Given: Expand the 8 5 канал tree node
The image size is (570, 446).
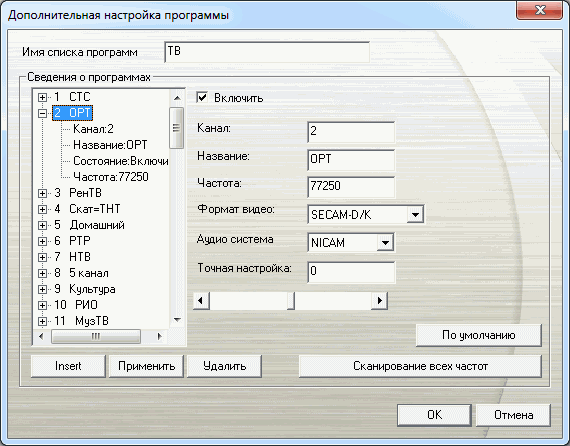Looking at the screenshot, I should pos(43,273).
